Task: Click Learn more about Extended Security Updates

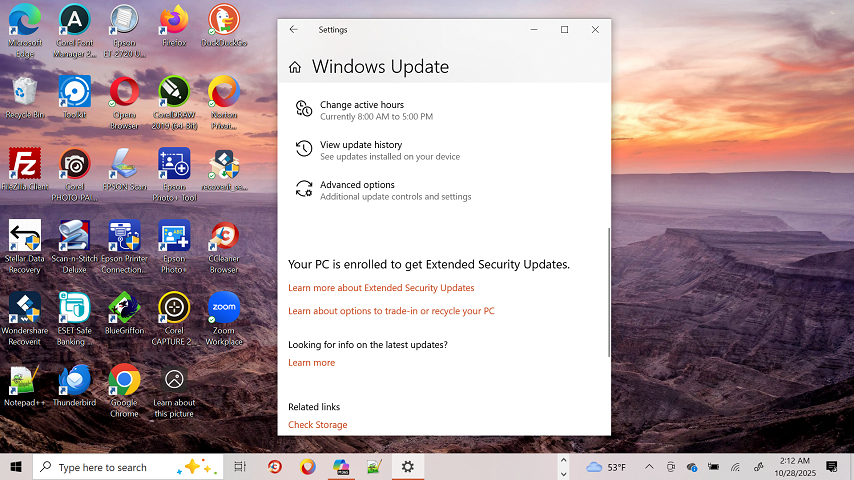Action: point(381,288)
